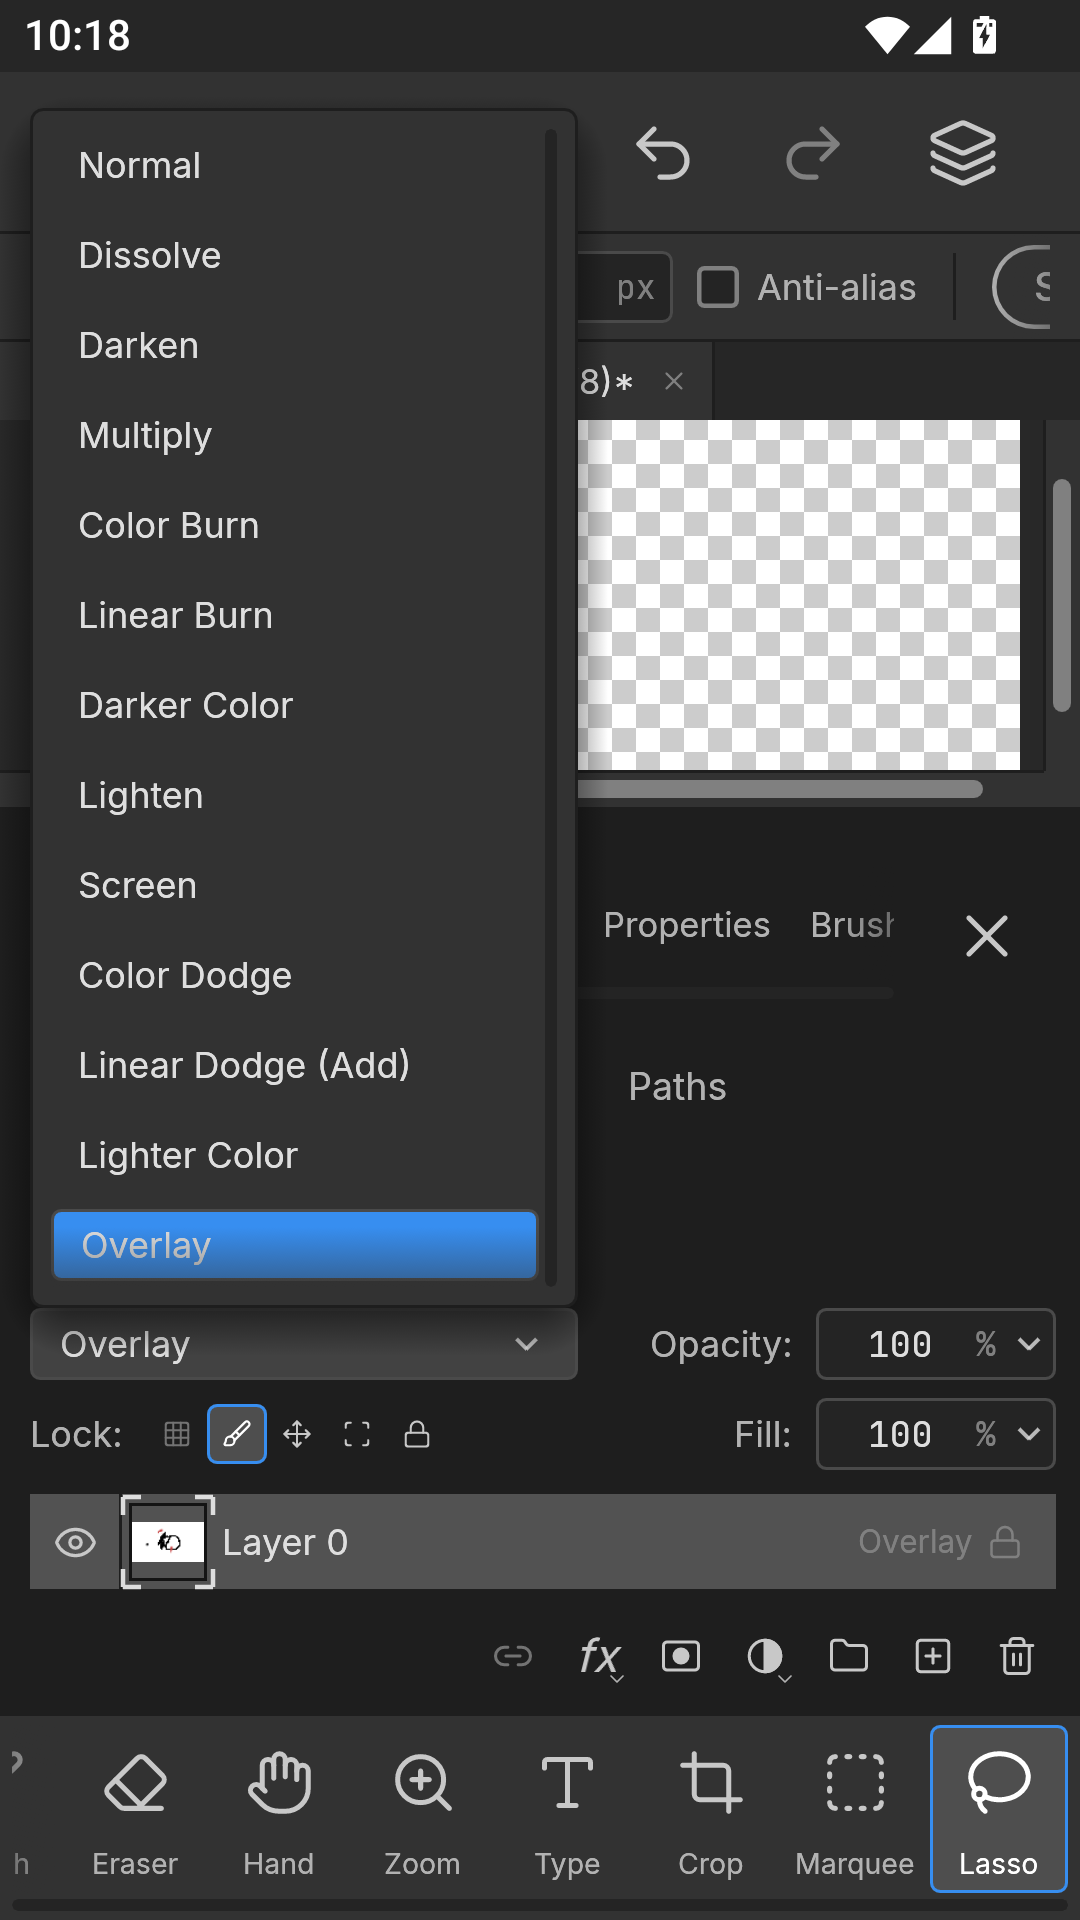Toggle lock transparent pixels
The width and height of the screenshot is (1080, 1920).
pos(177,1434)
